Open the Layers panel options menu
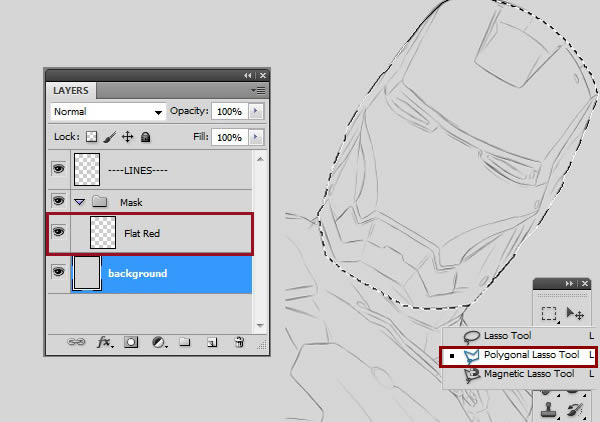 pyautogui.click(x=259, y=91)
